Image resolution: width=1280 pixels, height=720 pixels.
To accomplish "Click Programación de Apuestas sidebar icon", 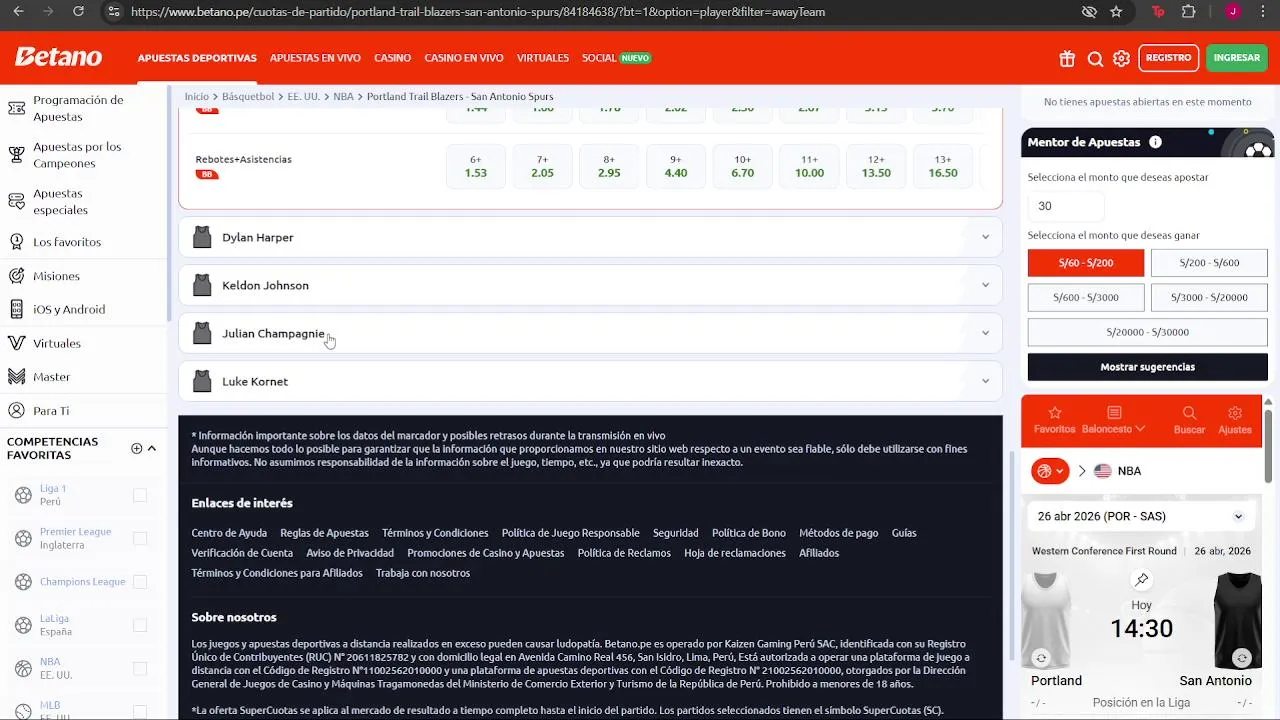I will [16, 108].
